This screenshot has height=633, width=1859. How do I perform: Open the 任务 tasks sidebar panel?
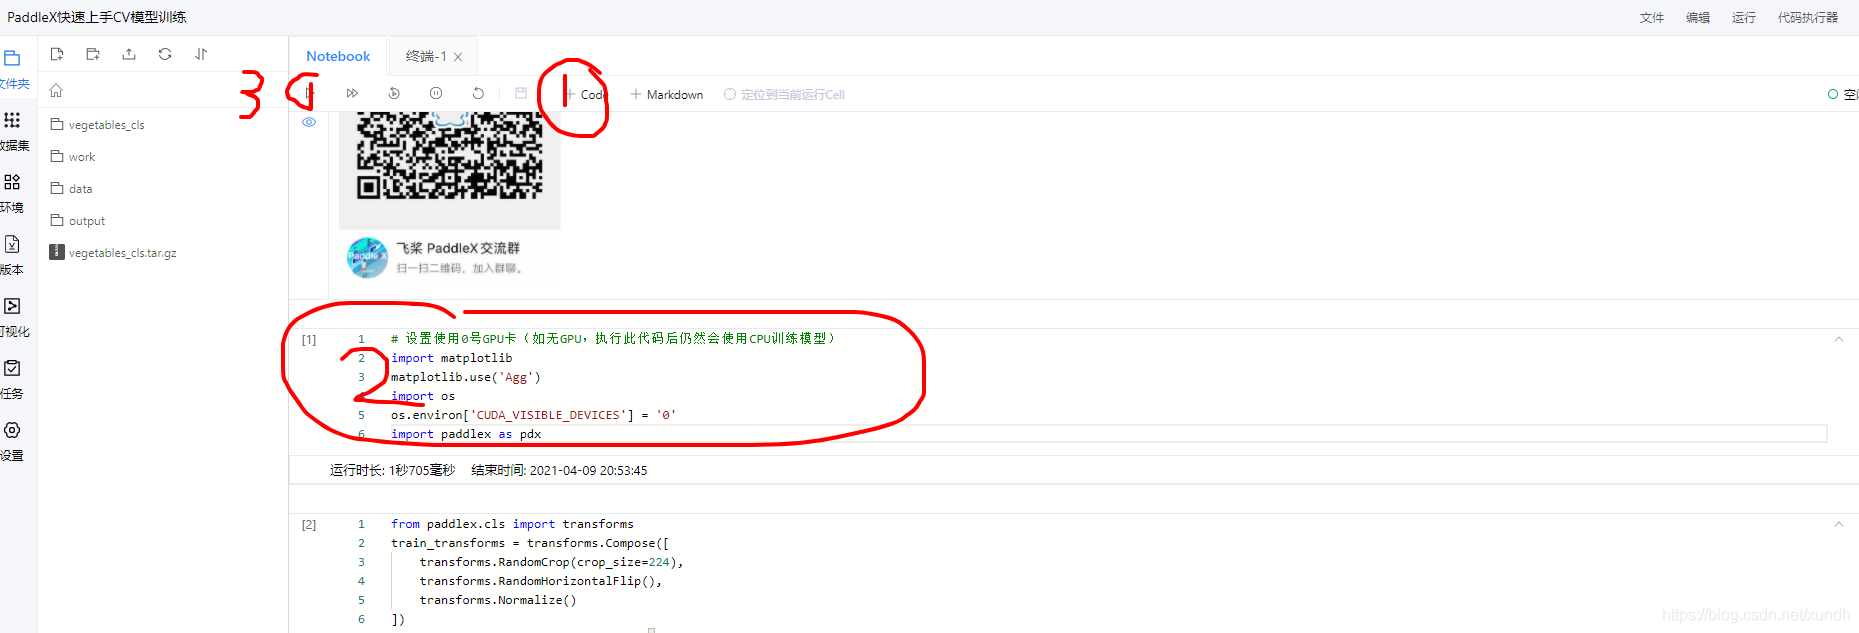point(13,379)
